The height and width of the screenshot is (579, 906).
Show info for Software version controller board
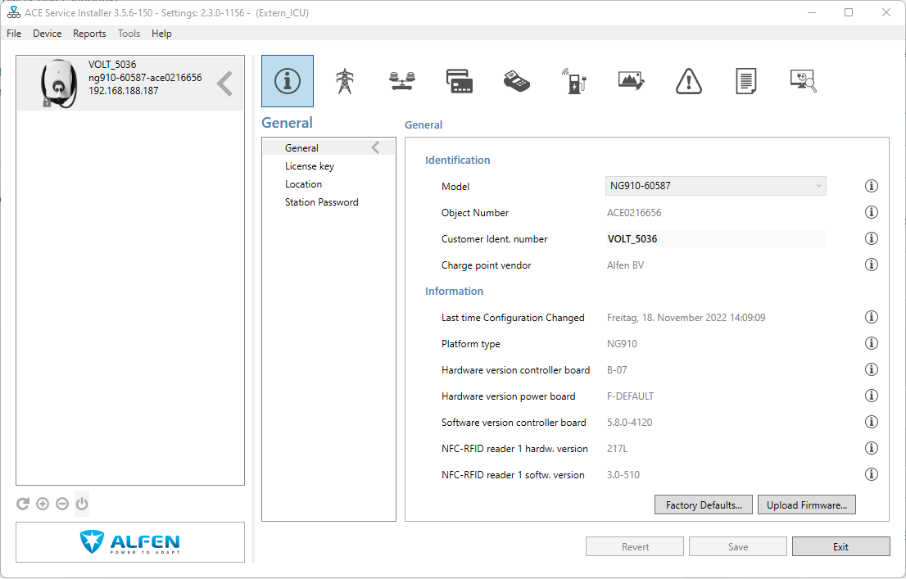pos(871,422)
